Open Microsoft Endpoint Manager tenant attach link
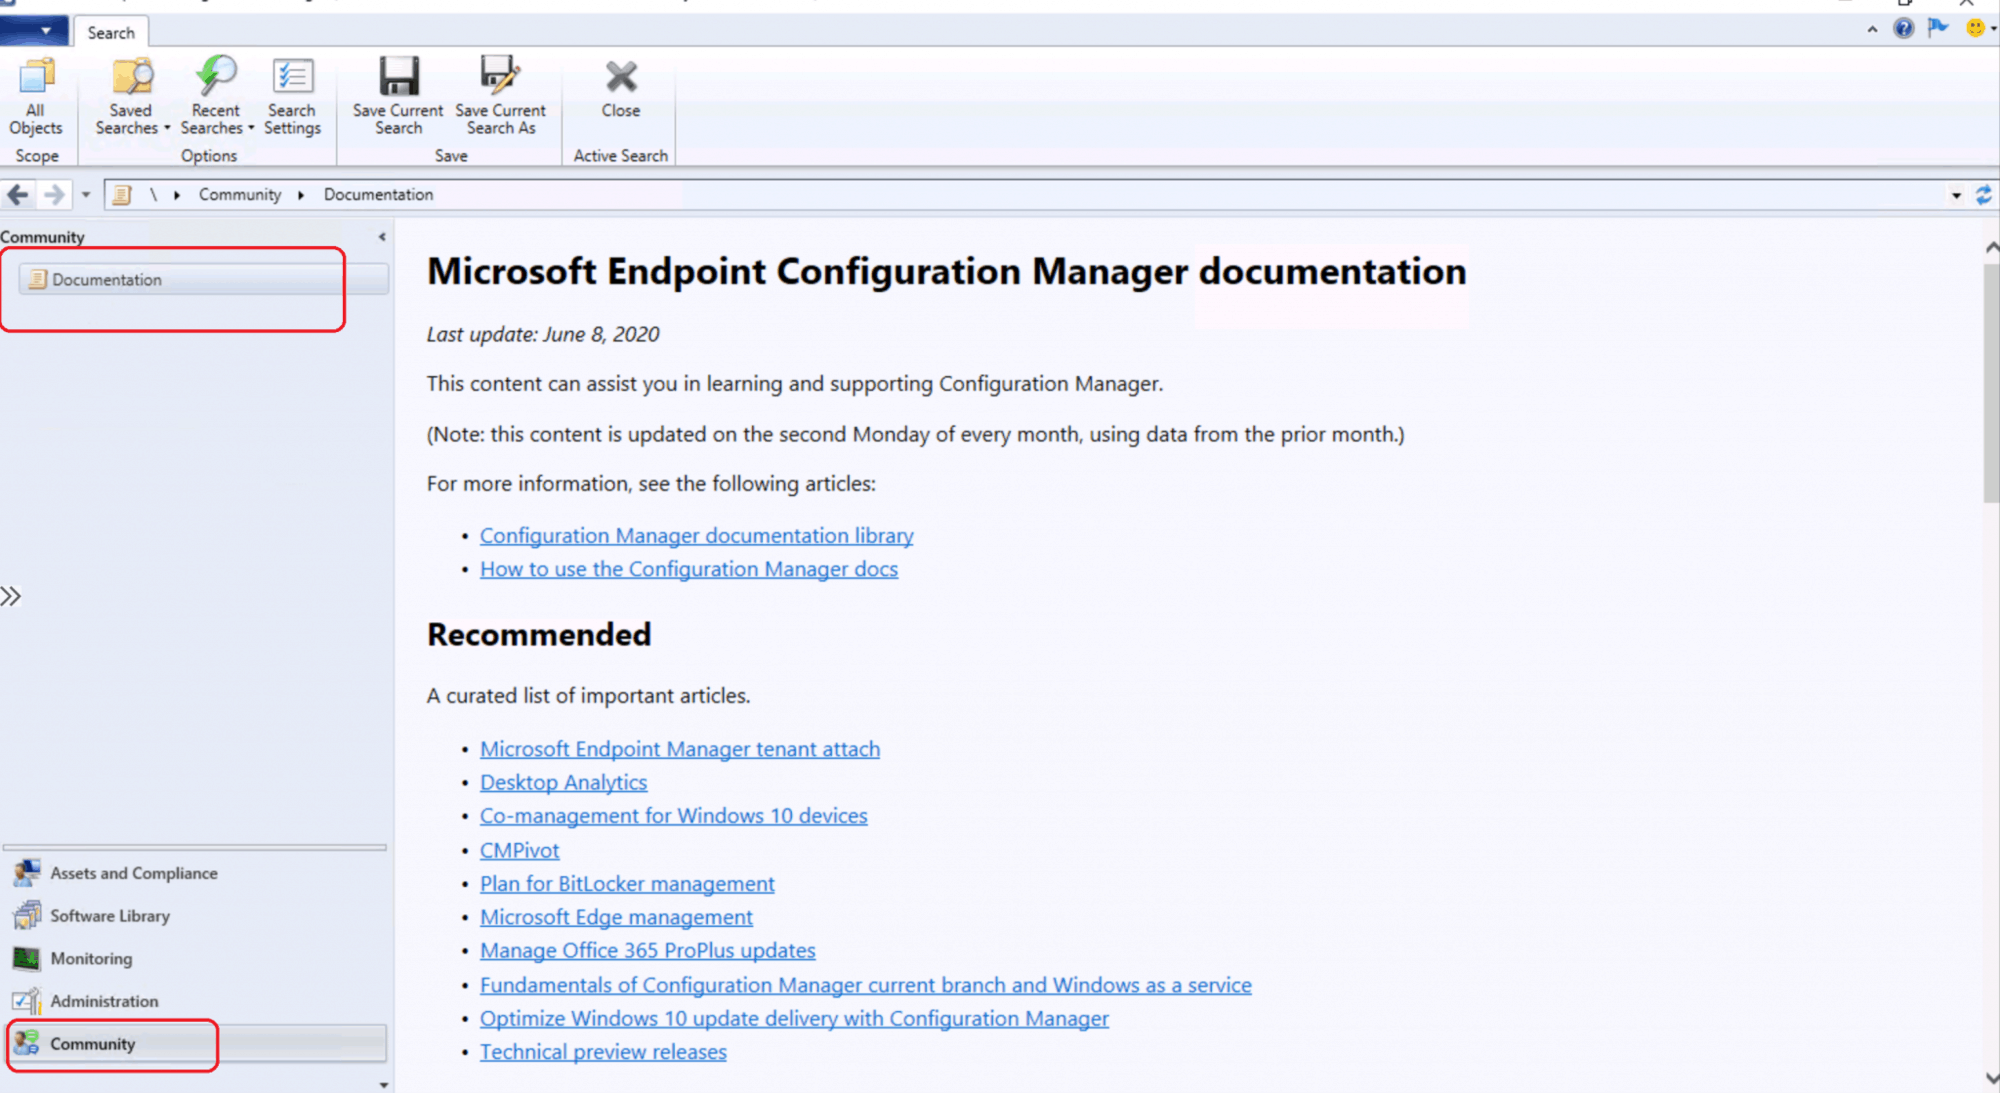2000x1093 pixels. (680, 749)
